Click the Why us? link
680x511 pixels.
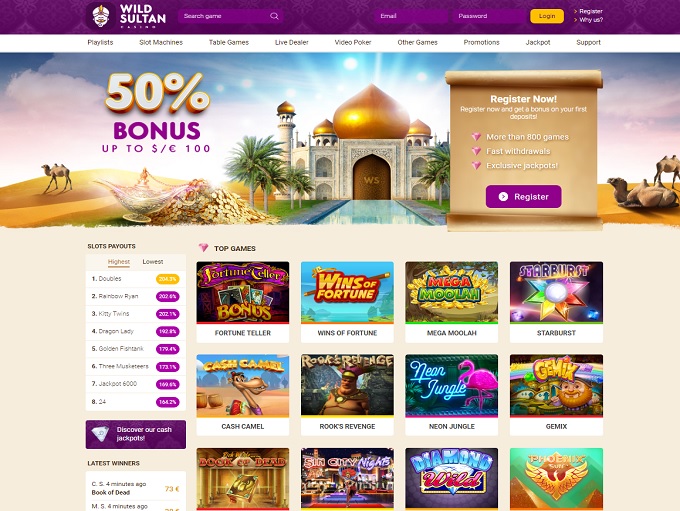pos(591,20)
